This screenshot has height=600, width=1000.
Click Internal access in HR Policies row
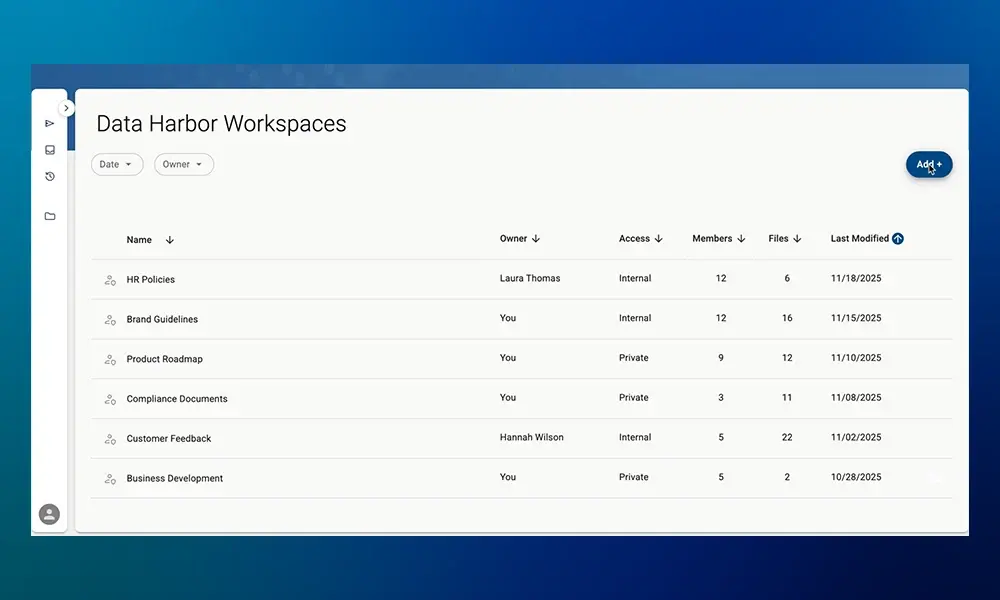coord(635,278)
